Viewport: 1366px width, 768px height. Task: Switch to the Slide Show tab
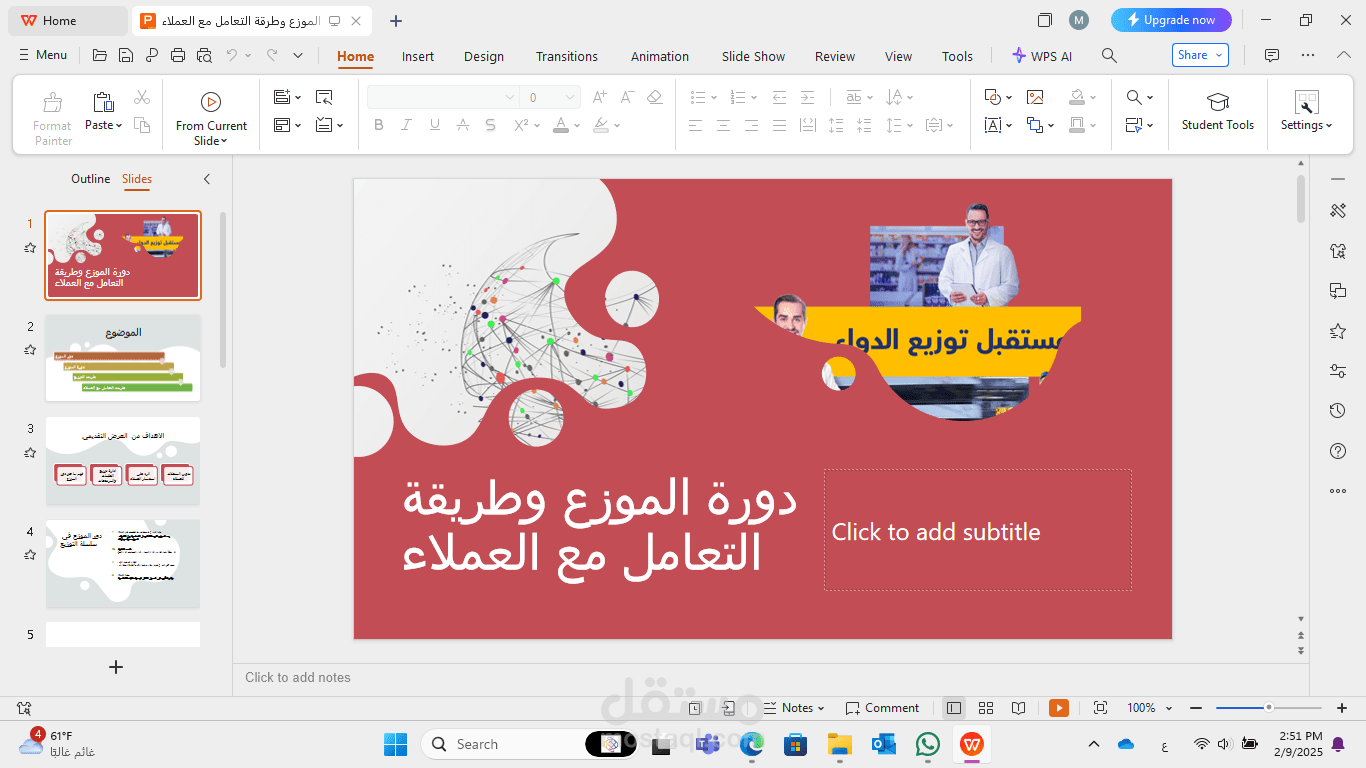(x=754, y=56)
